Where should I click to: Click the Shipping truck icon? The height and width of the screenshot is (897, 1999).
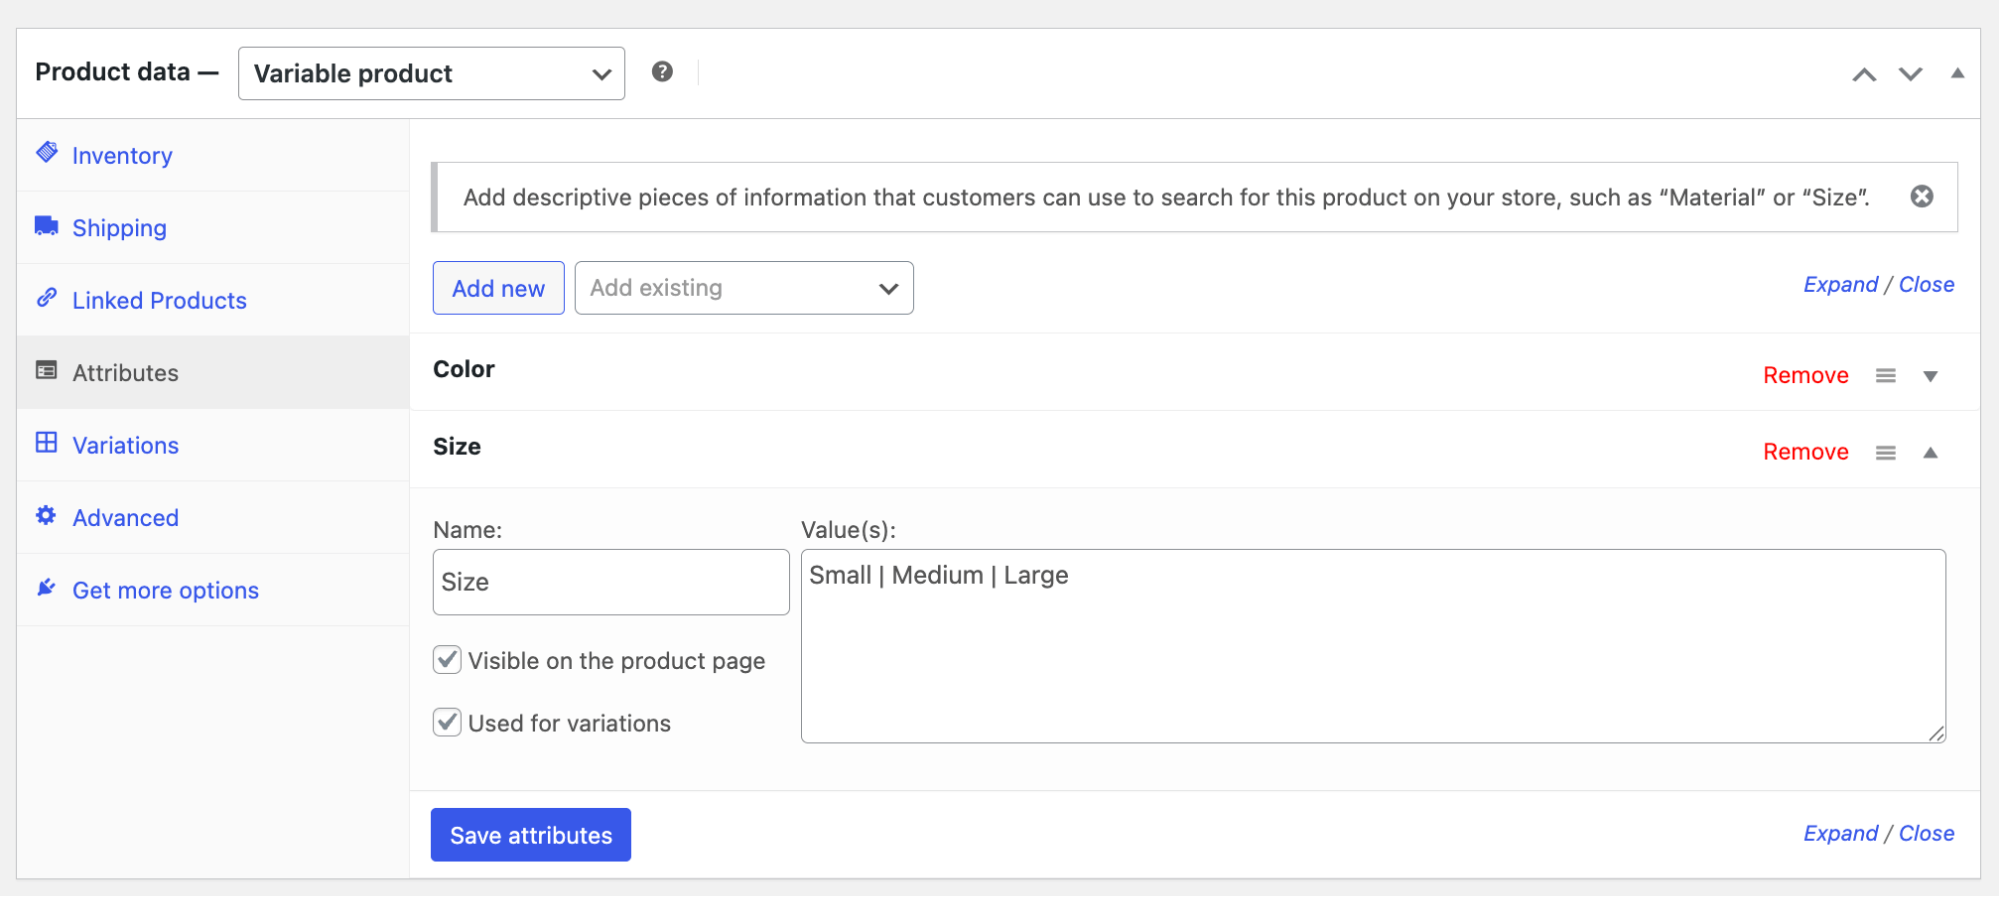[x=47, y=225]
